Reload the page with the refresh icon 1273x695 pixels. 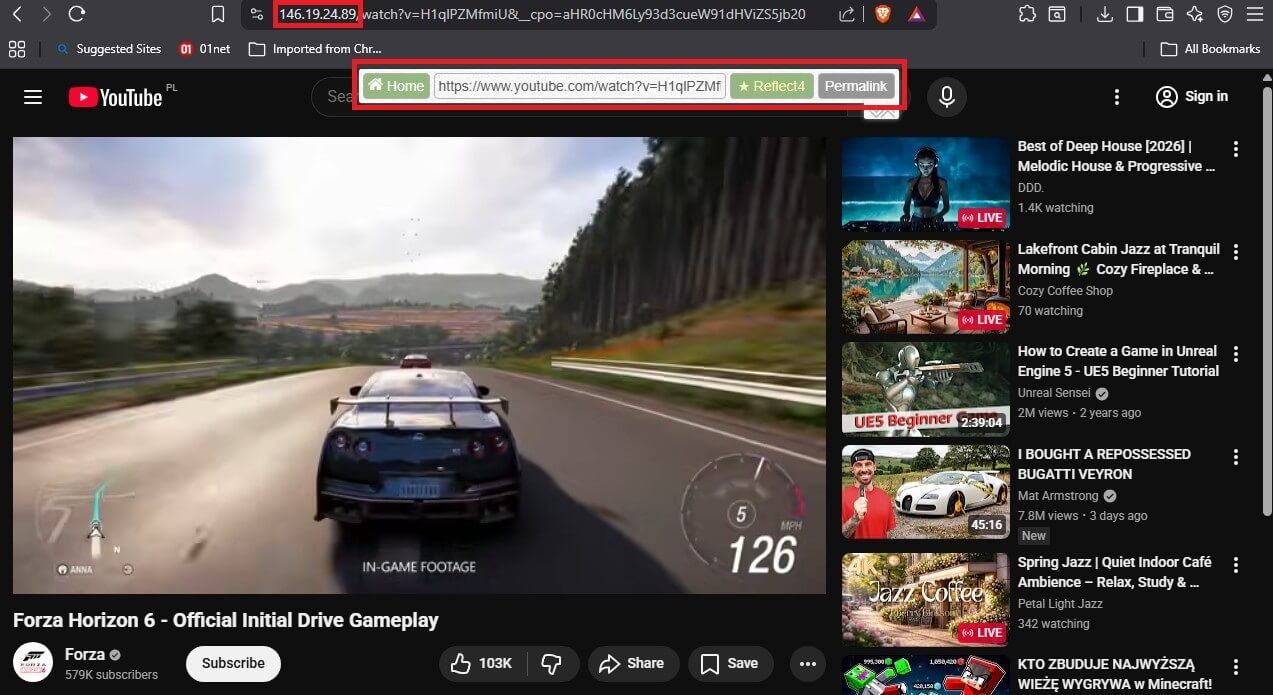76,15
